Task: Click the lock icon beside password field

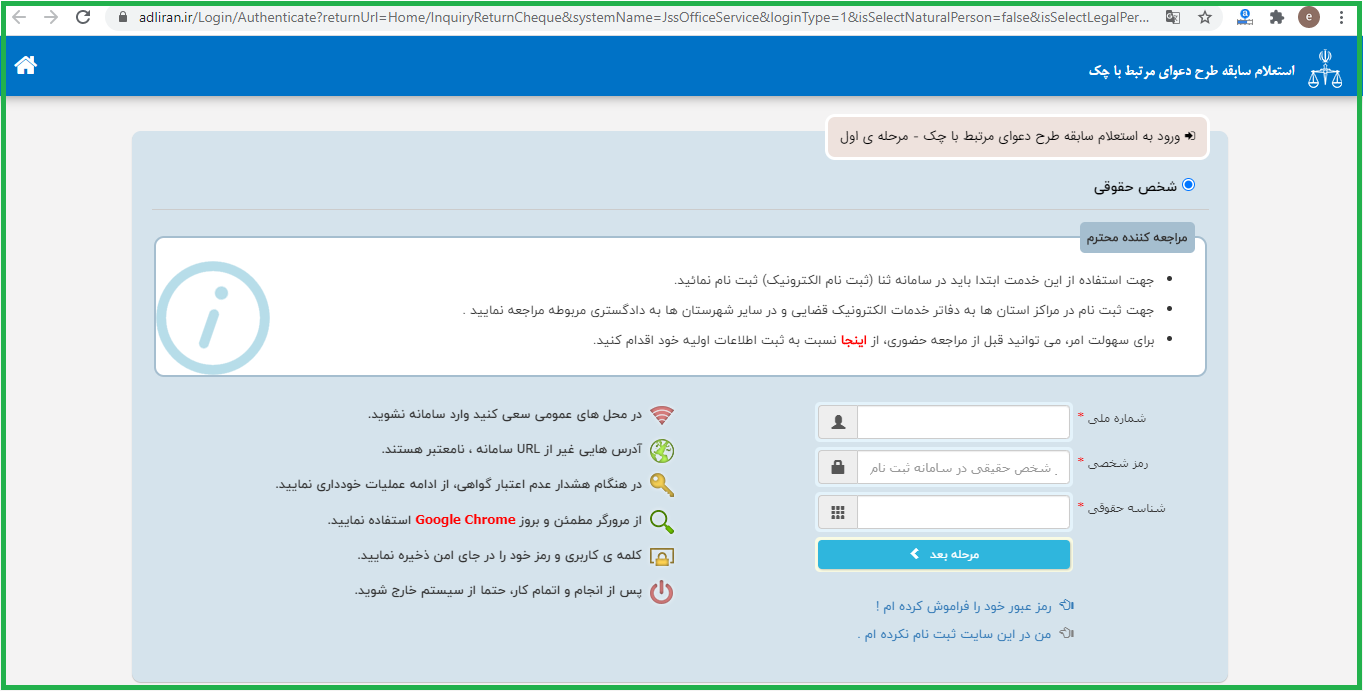Action: (x=838, y=467)
